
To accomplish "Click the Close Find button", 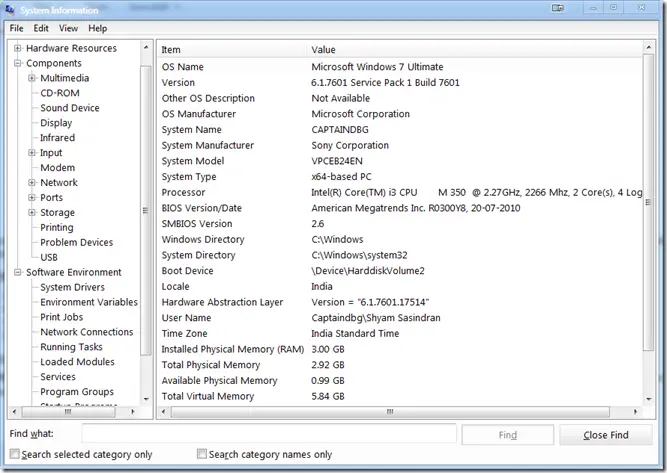I will 606,435.
